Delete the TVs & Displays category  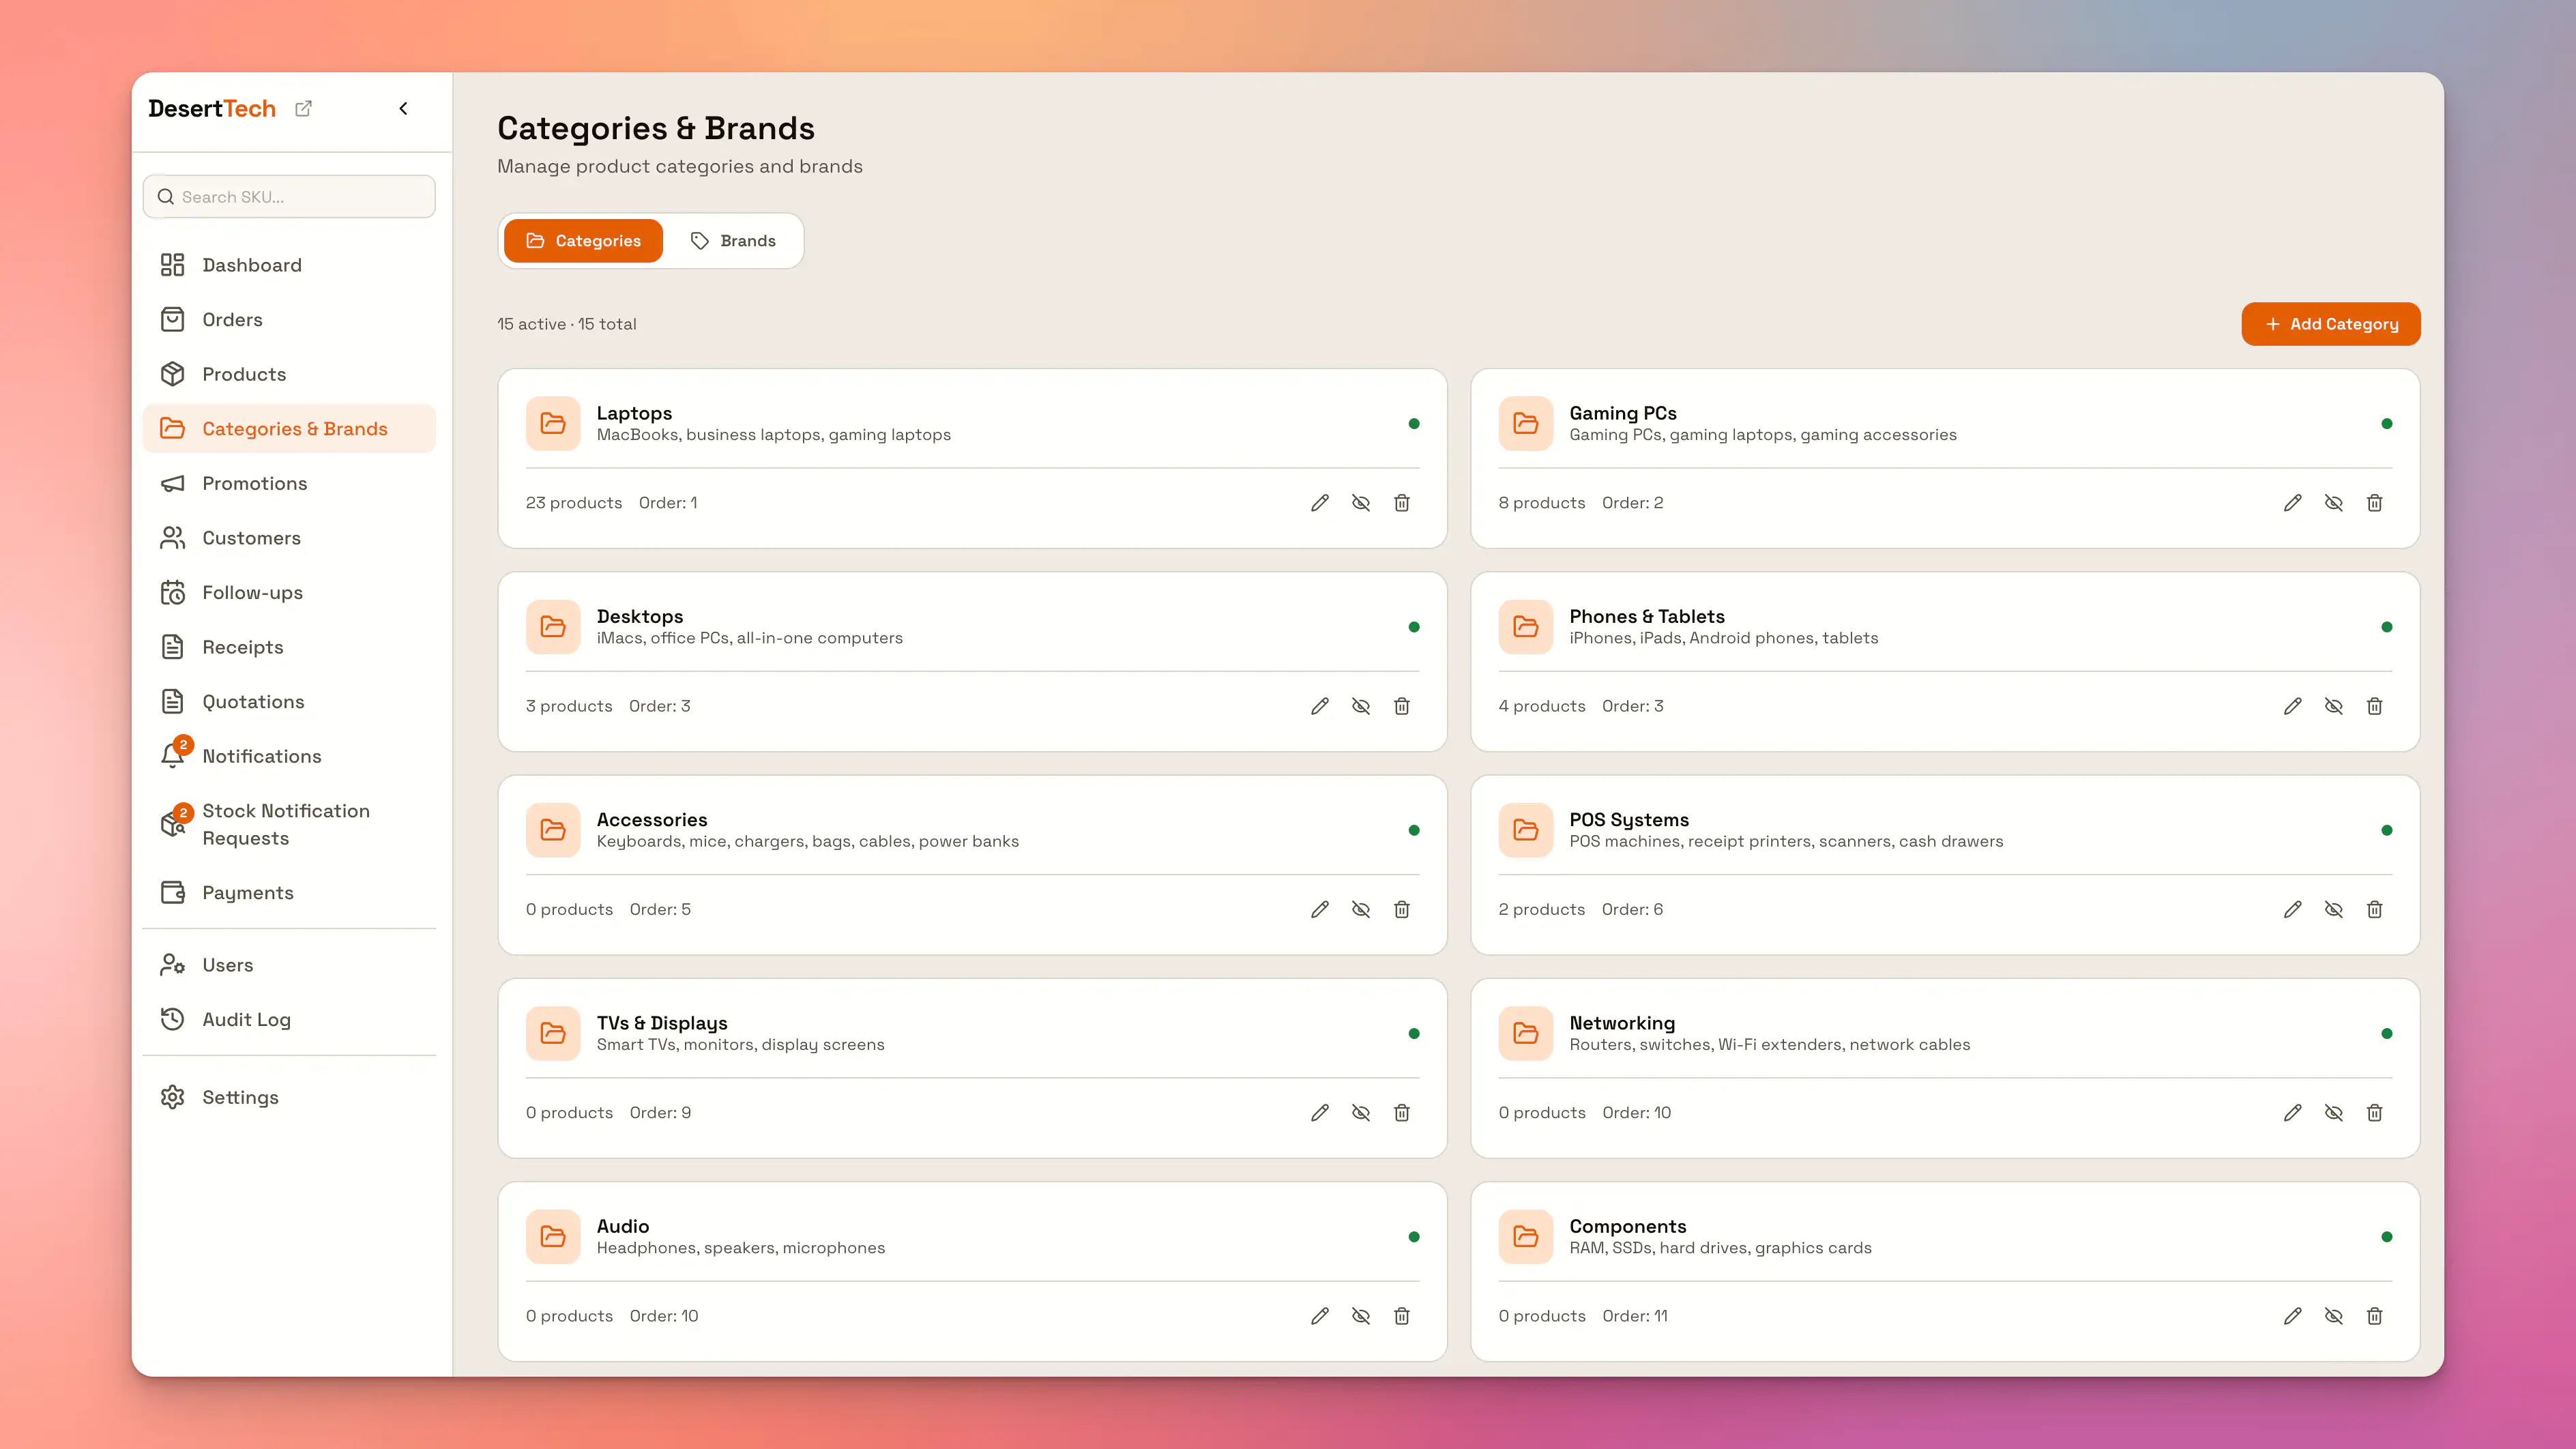tap(1402, 1113)
